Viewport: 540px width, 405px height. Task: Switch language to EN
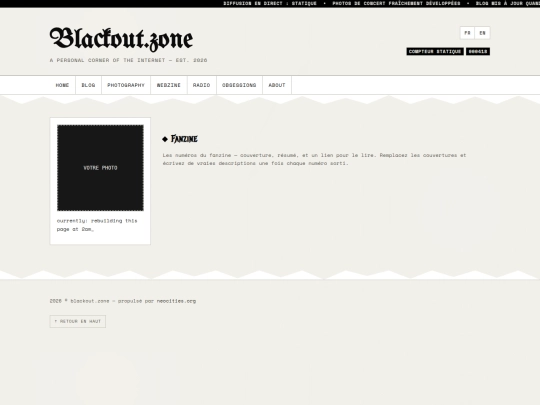click(482, 33)
